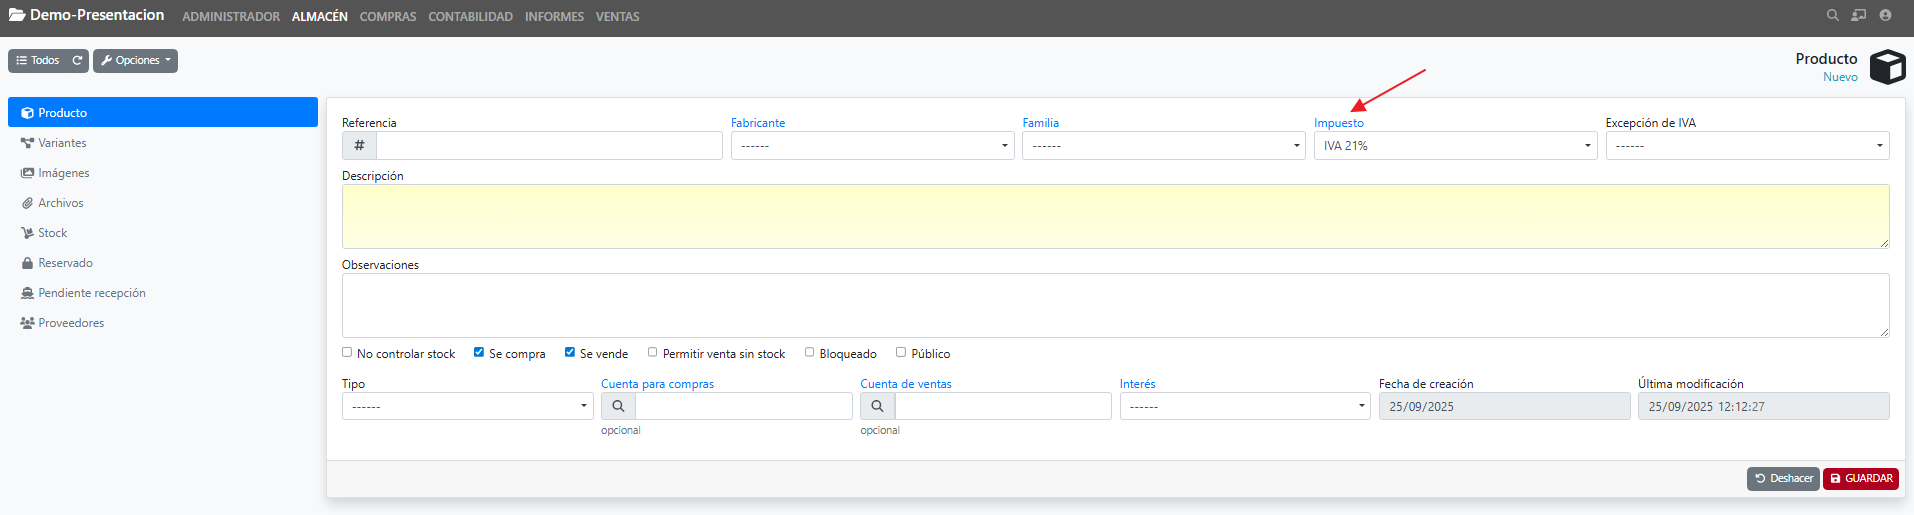Viewport: 1914px width, 515px height.
Task: Click the Deshacer button
Action: (x=1783, y=479)
